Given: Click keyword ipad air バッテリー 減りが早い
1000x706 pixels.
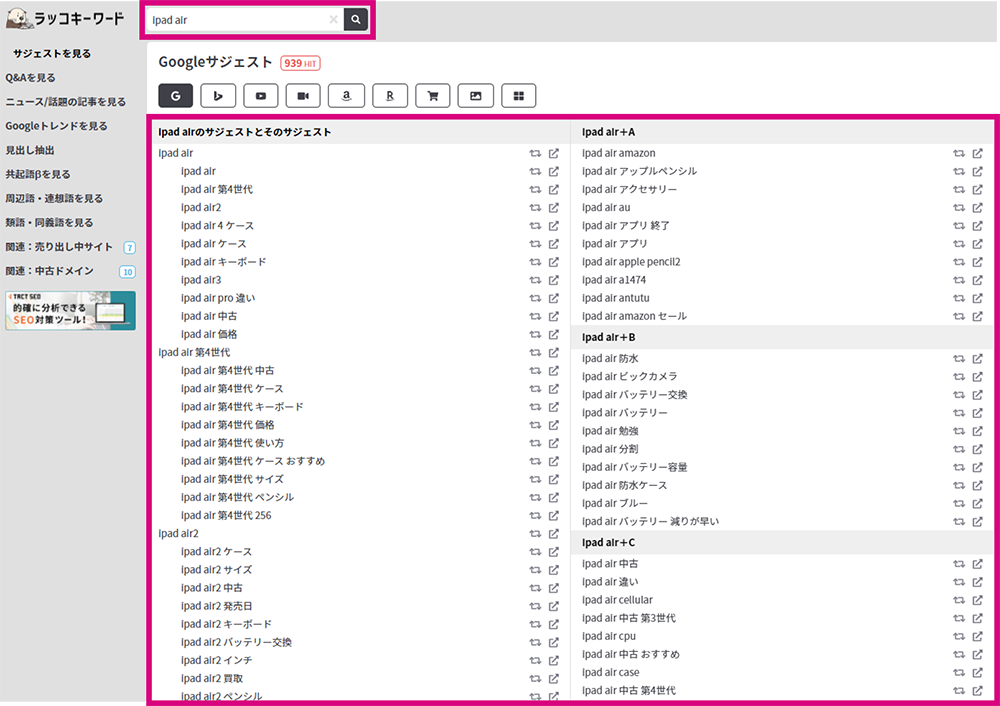Looking at the screenshot, I should [x=650, y=522].
